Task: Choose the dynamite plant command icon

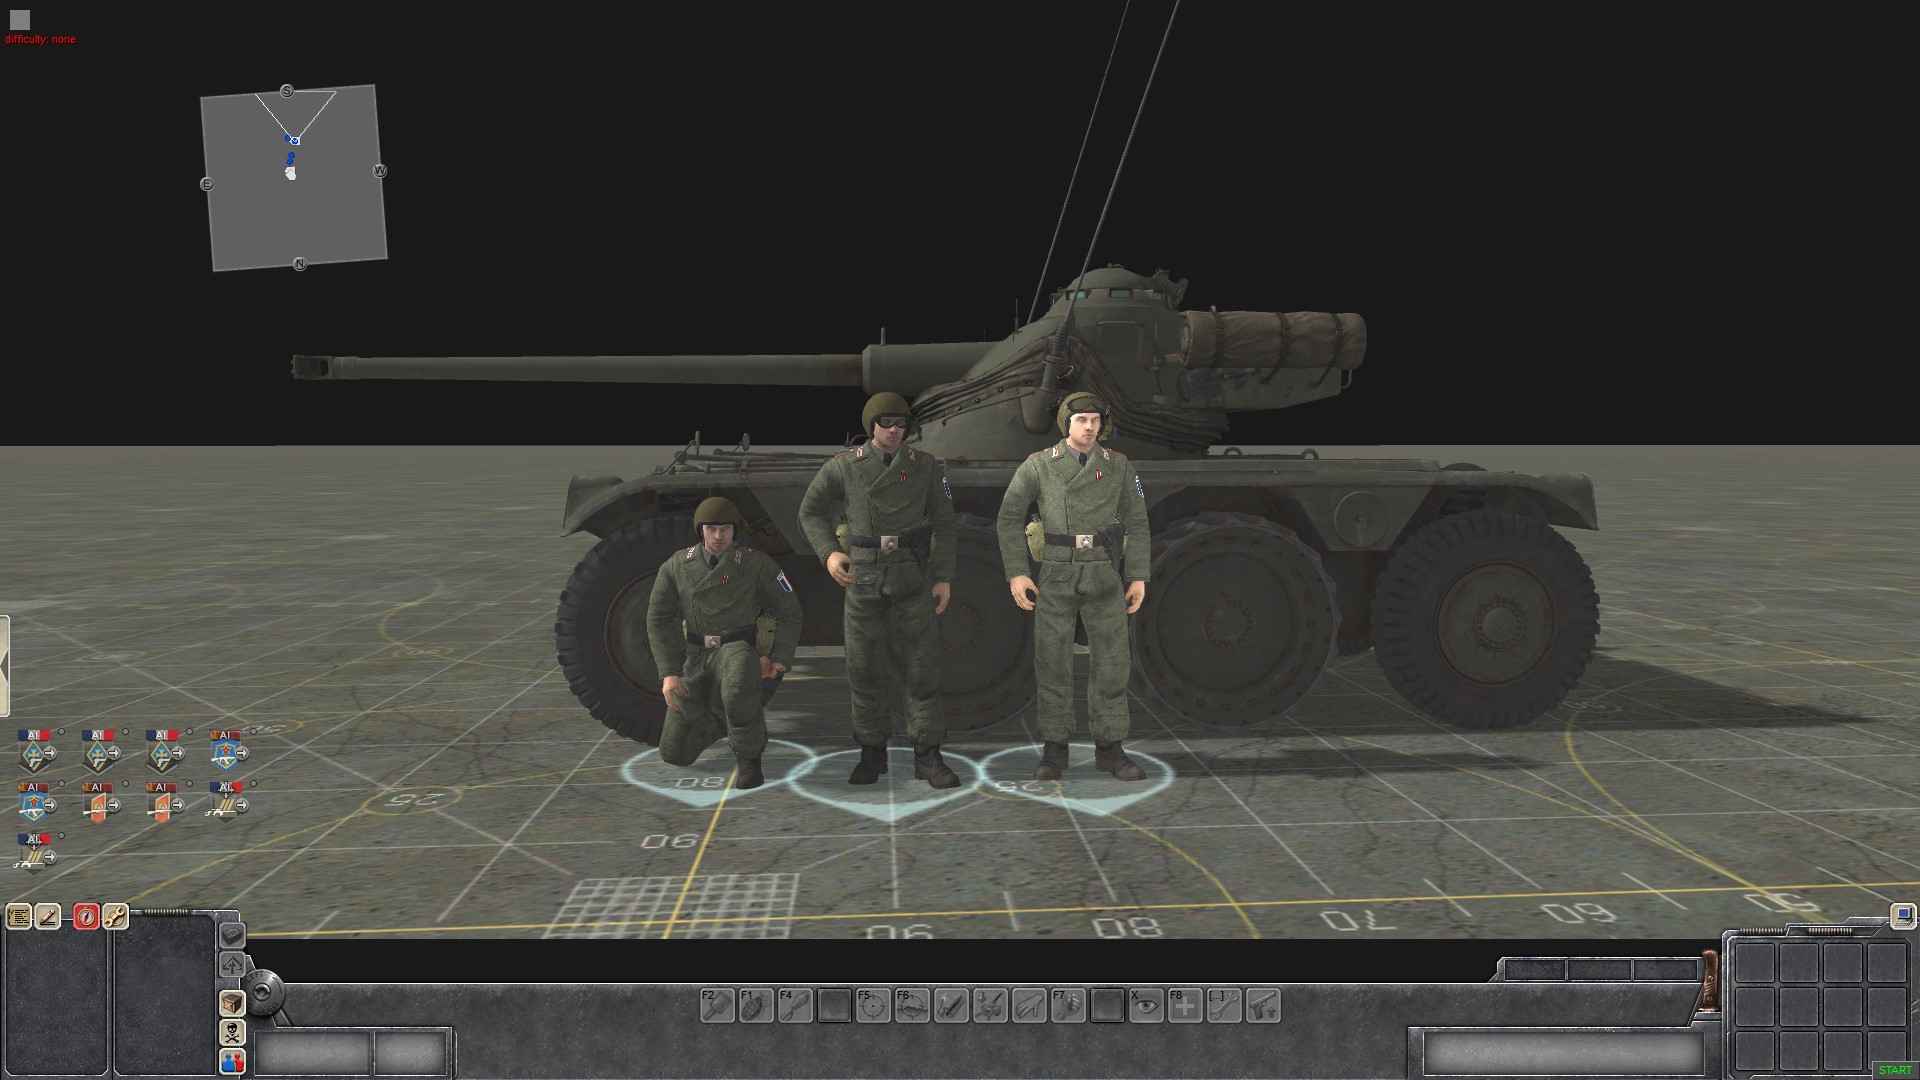Action: 951,1005
